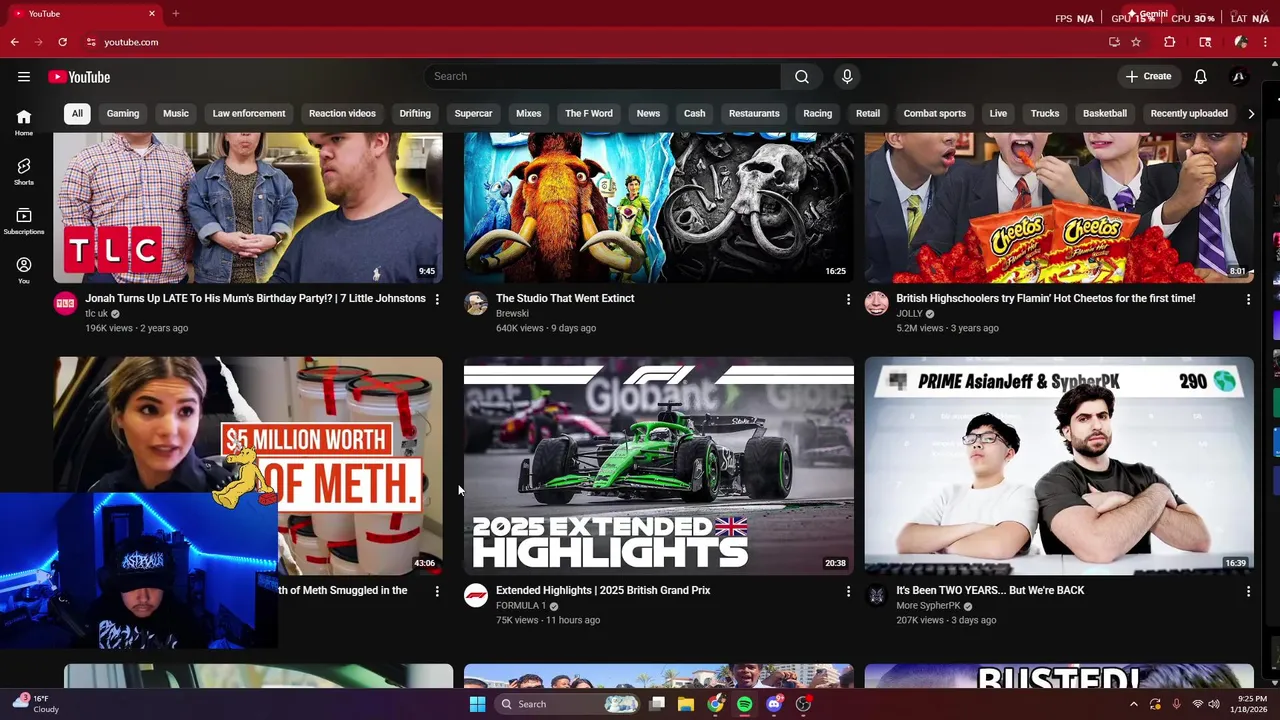Click the YouTube logo

[79, 77]
